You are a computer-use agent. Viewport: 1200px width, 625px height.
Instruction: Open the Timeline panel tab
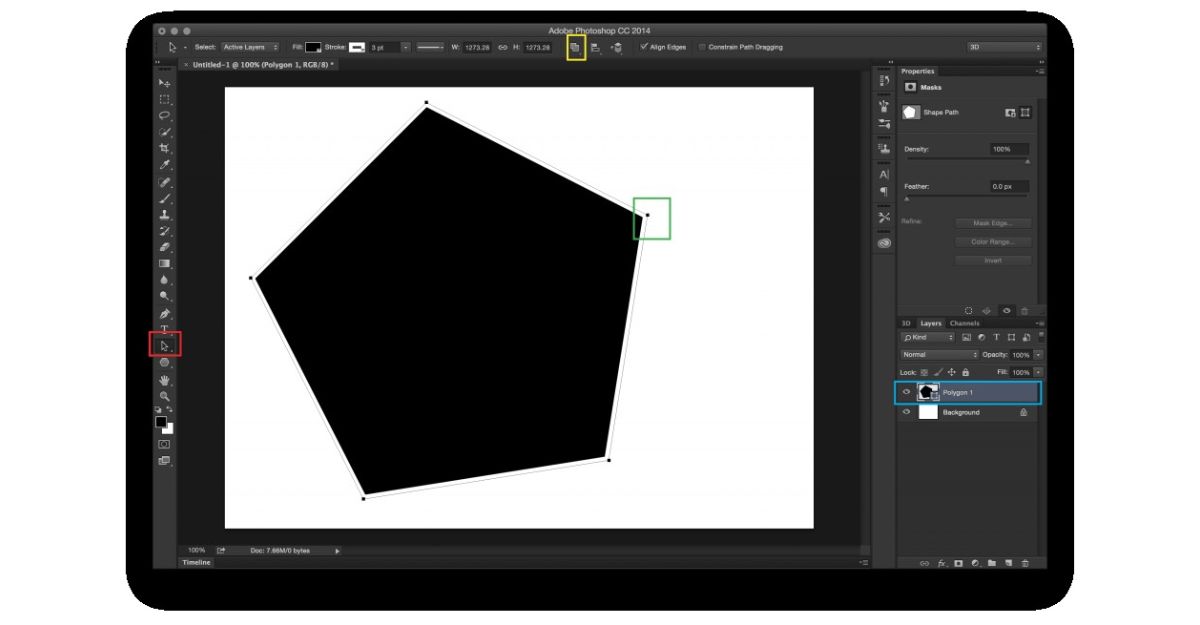coord(196,563)
